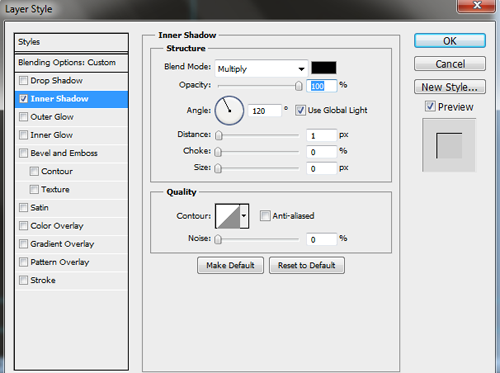Click the Cancel button
The image size is (500, 373).
tap(450, 64)
